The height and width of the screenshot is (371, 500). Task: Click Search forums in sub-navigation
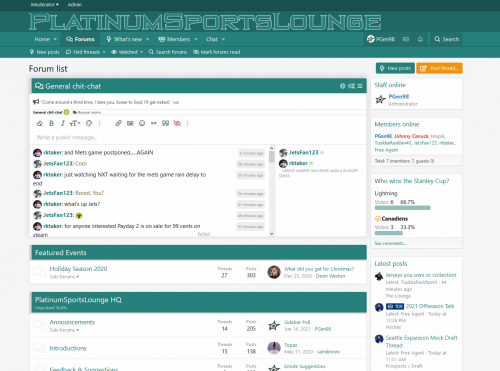[x=168, y=52]
